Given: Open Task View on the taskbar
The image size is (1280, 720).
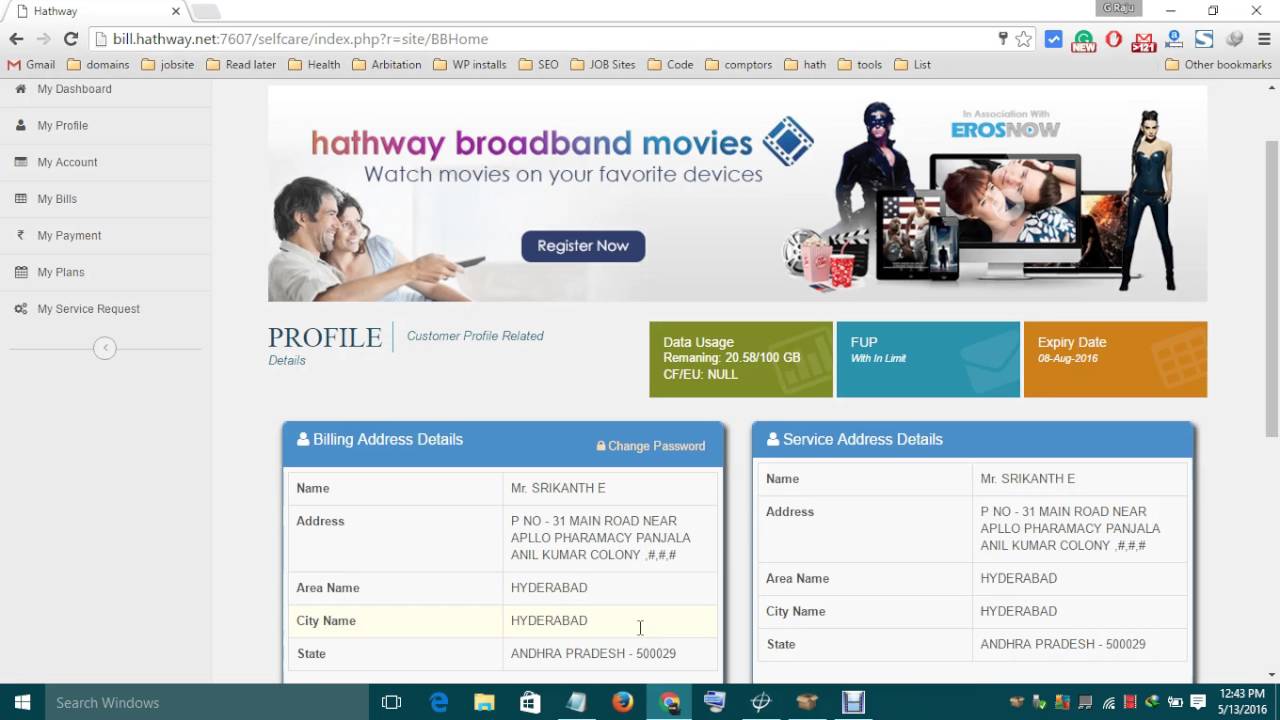Looking at the screenshot, I should click(x=392, y=702).
